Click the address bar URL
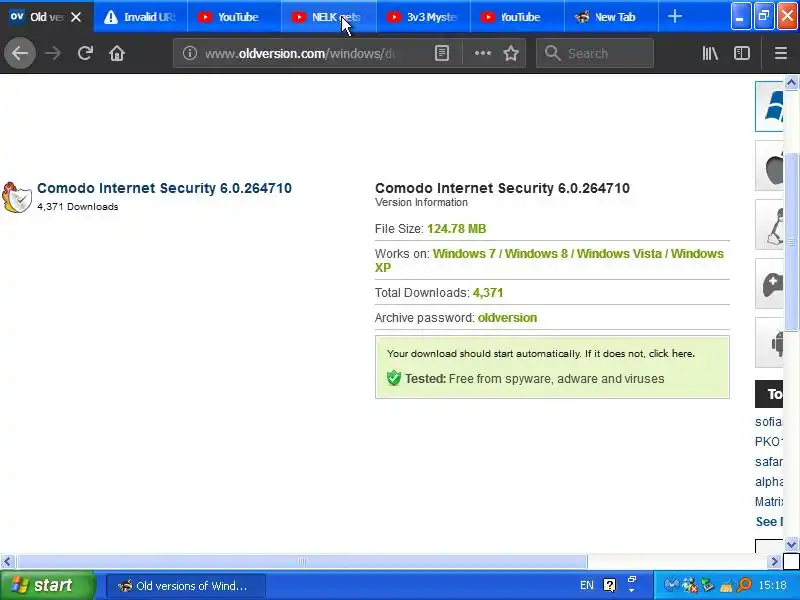This screenshot has height=600, width=800. [x=300, y=53]
